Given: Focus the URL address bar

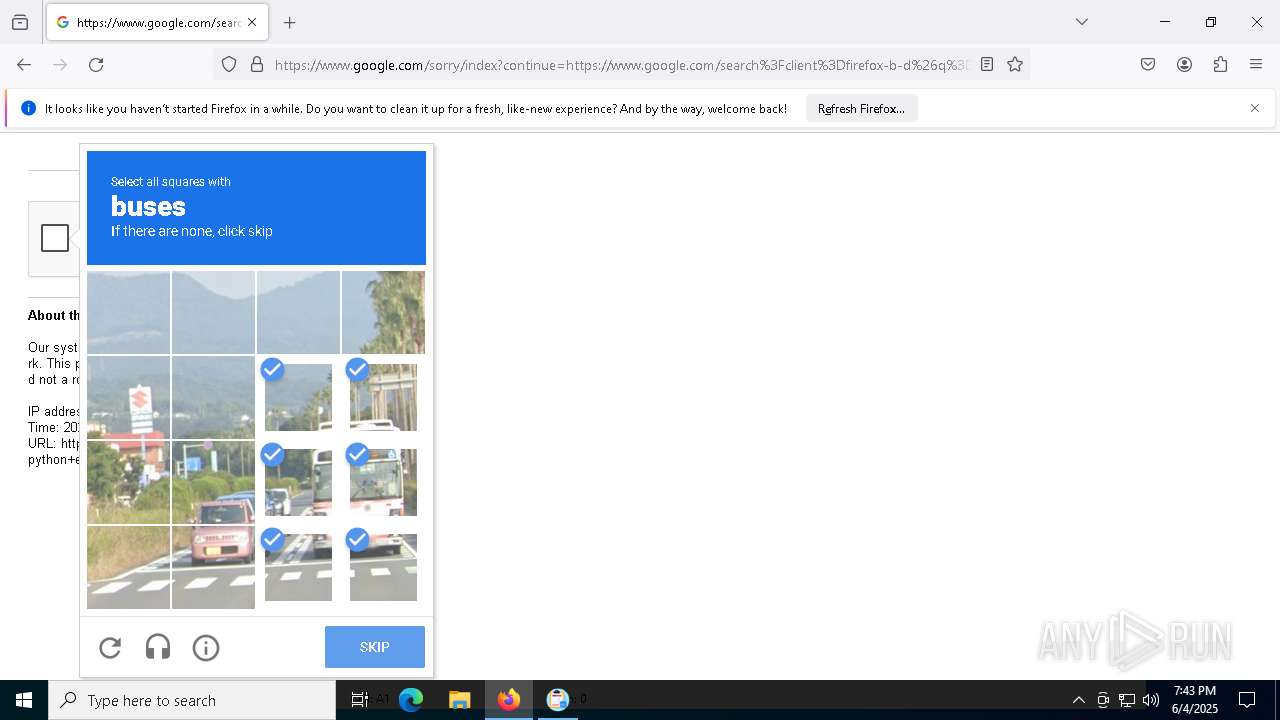Looking at the screenshot, I should tap(621, 65).
